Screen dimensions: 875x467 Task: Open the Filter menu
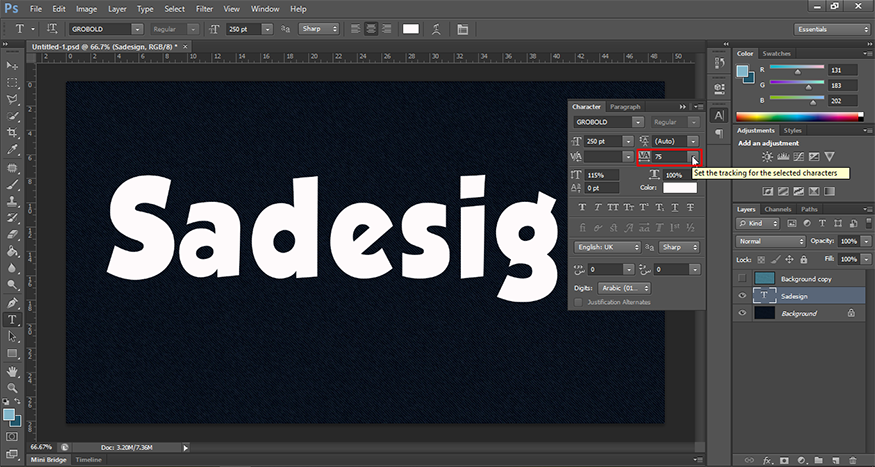[204, 9]
